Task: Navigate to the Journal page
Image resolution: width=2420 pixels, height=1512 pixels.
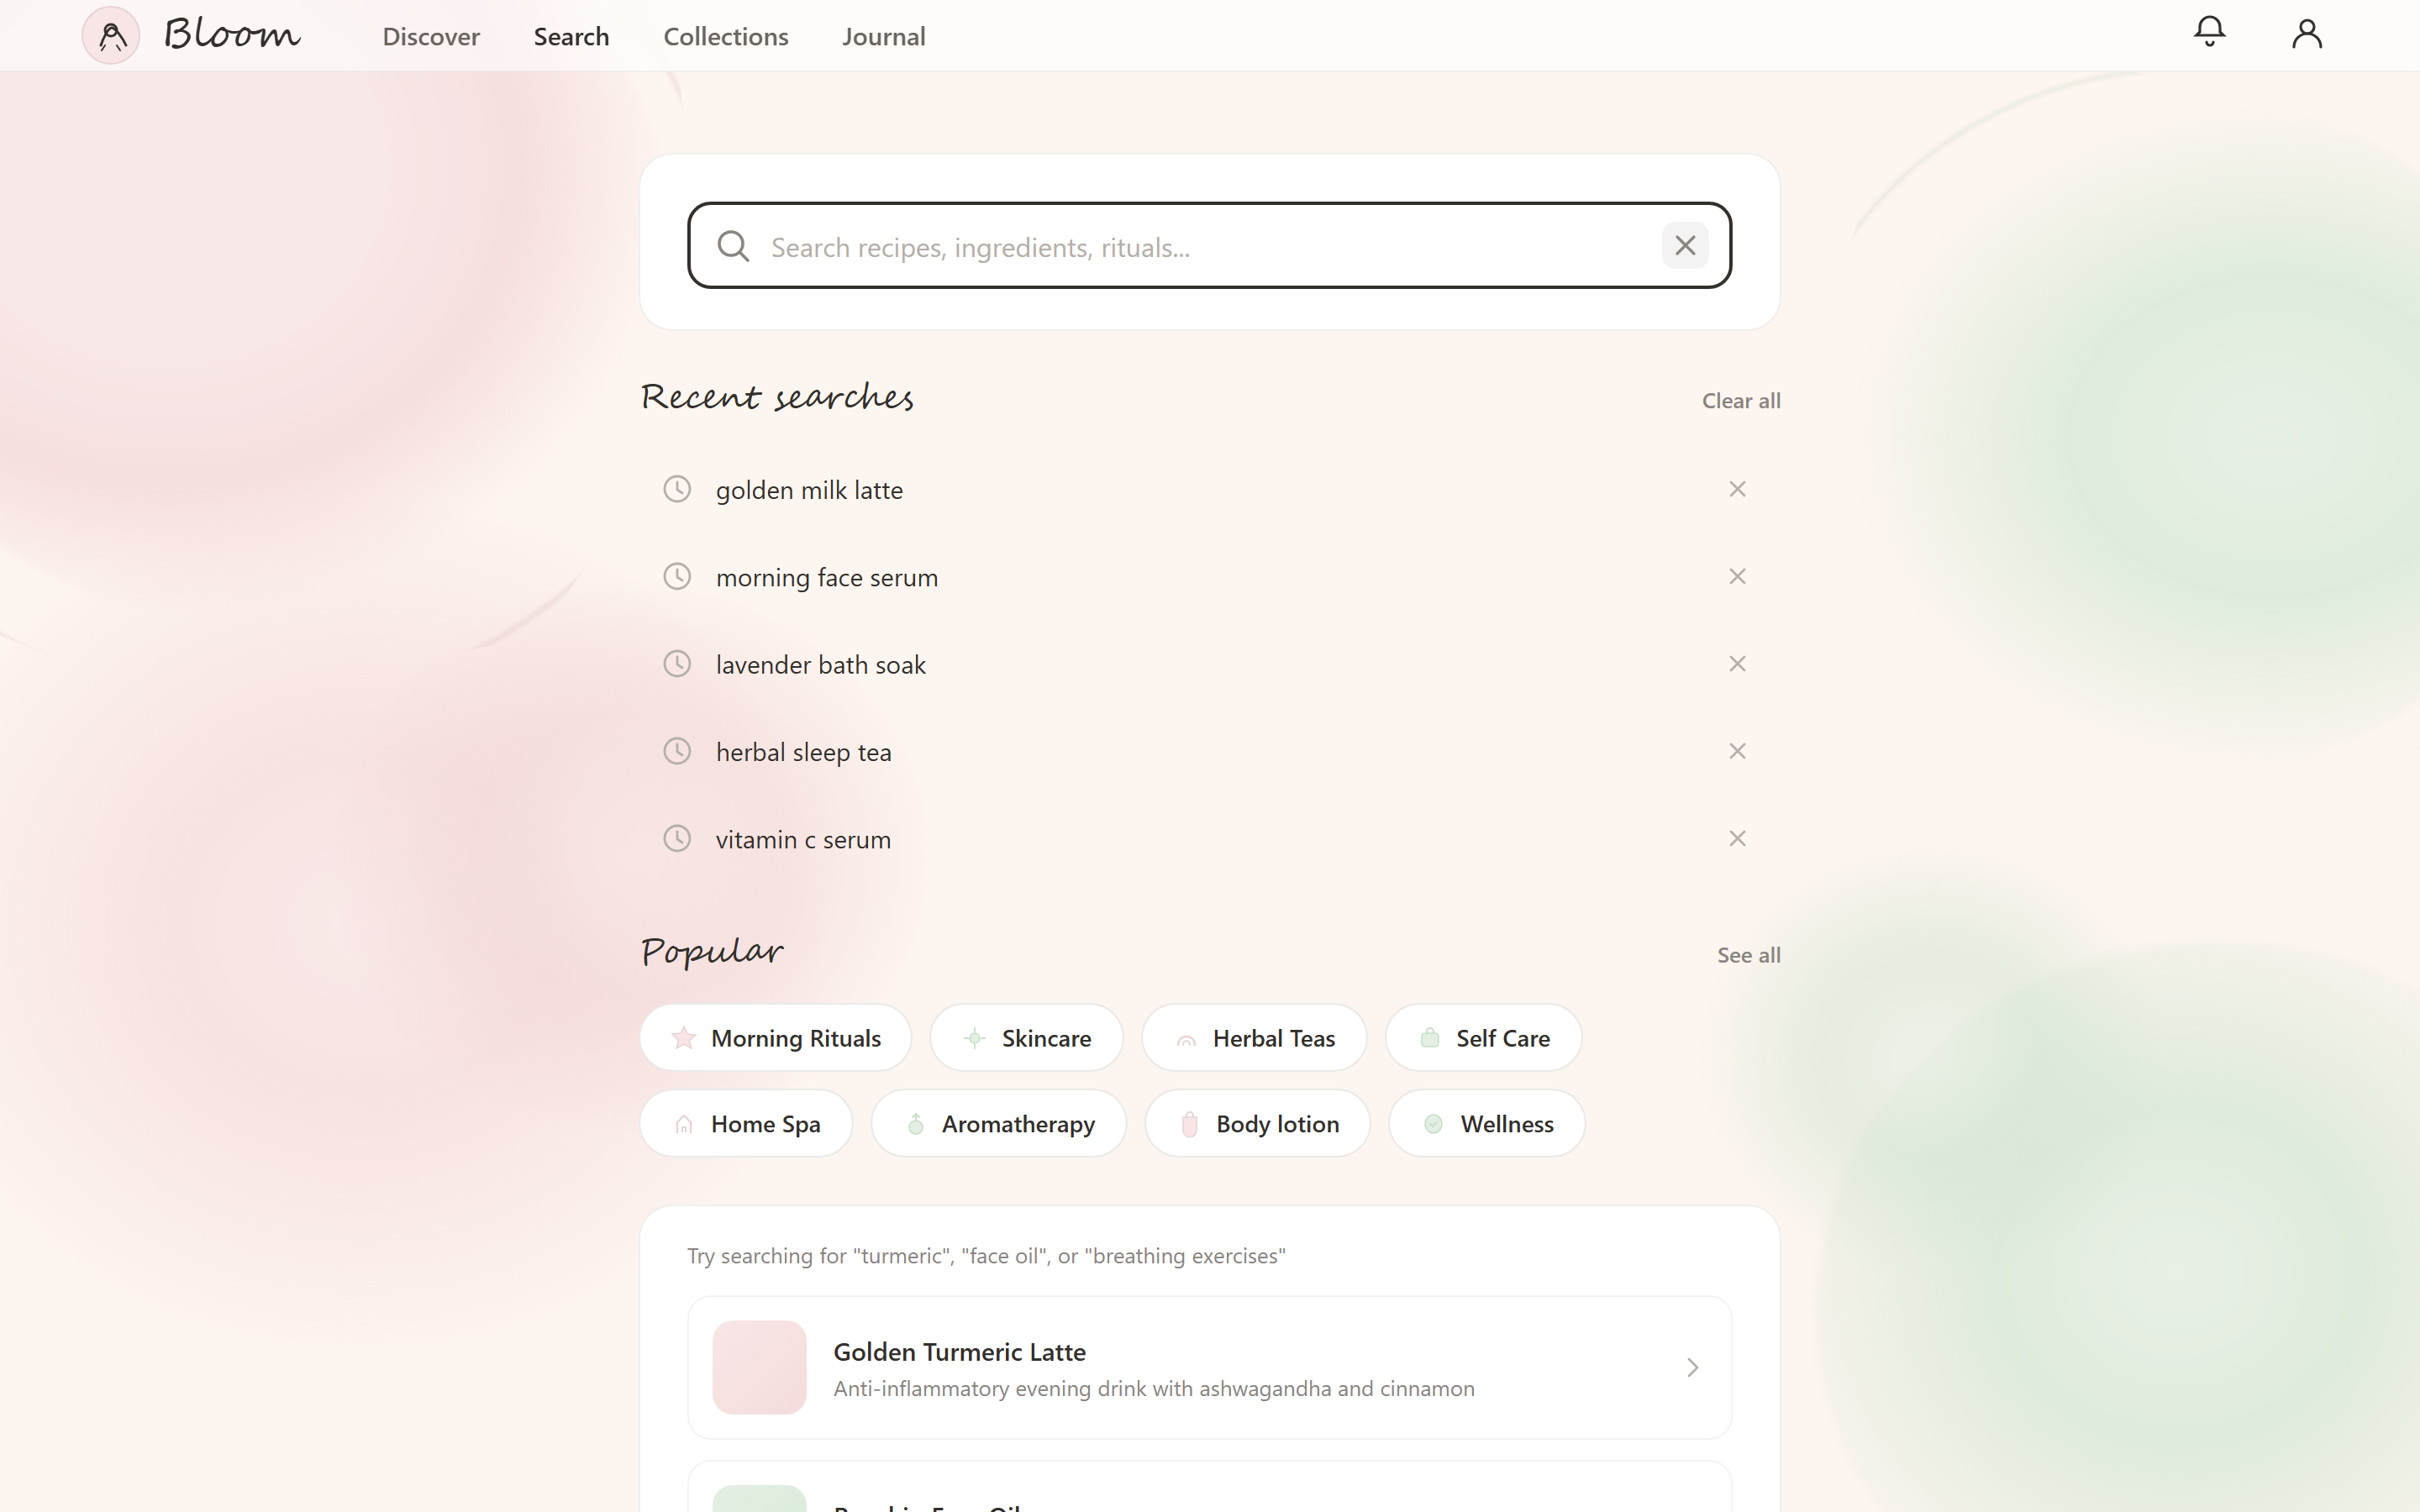Action: click(884, 36)
